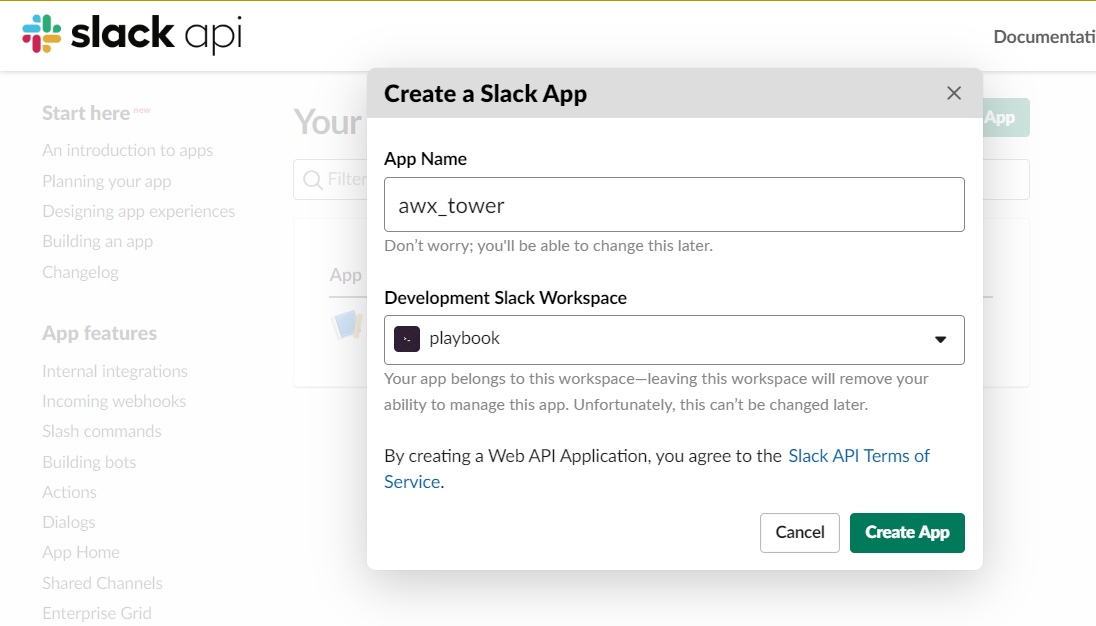This screenshot has width=1096, height=626.
Task: Open the Dialogs page
Action: coord(68,522)
